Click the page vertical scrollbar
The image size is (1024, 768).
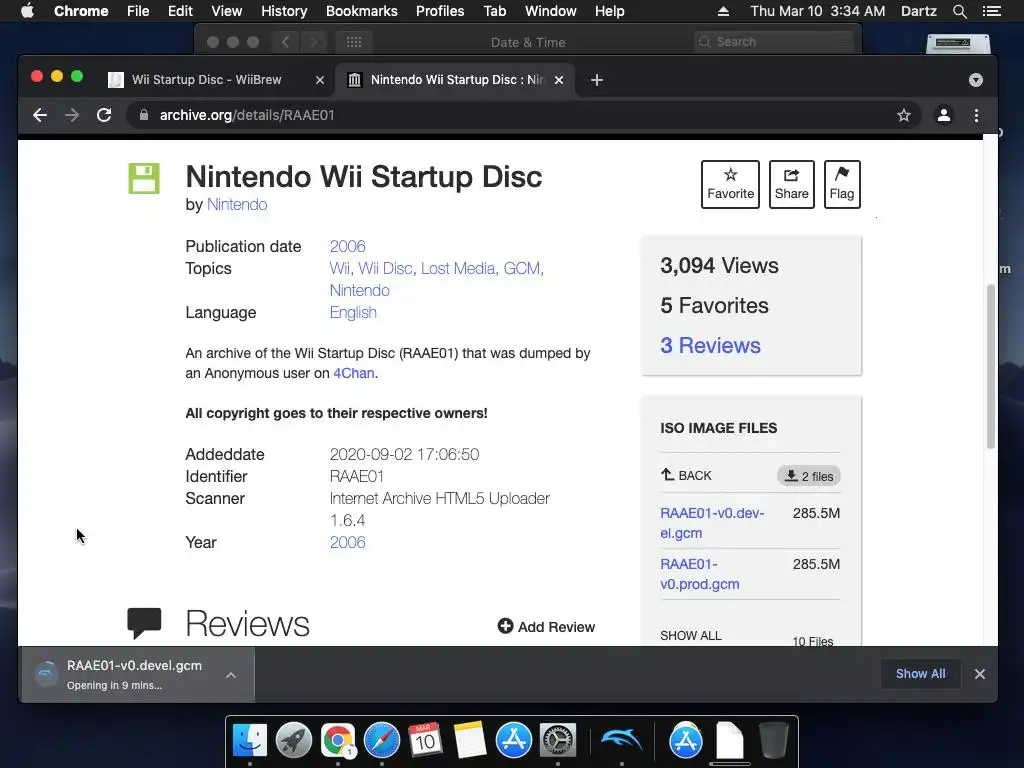tap(991, 367)
